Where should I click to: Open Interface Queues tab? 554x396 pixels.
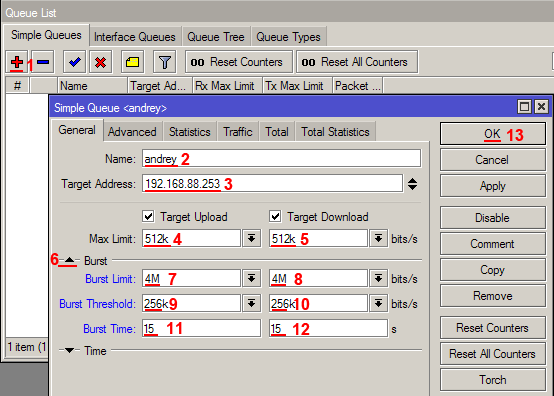(135, 37)
